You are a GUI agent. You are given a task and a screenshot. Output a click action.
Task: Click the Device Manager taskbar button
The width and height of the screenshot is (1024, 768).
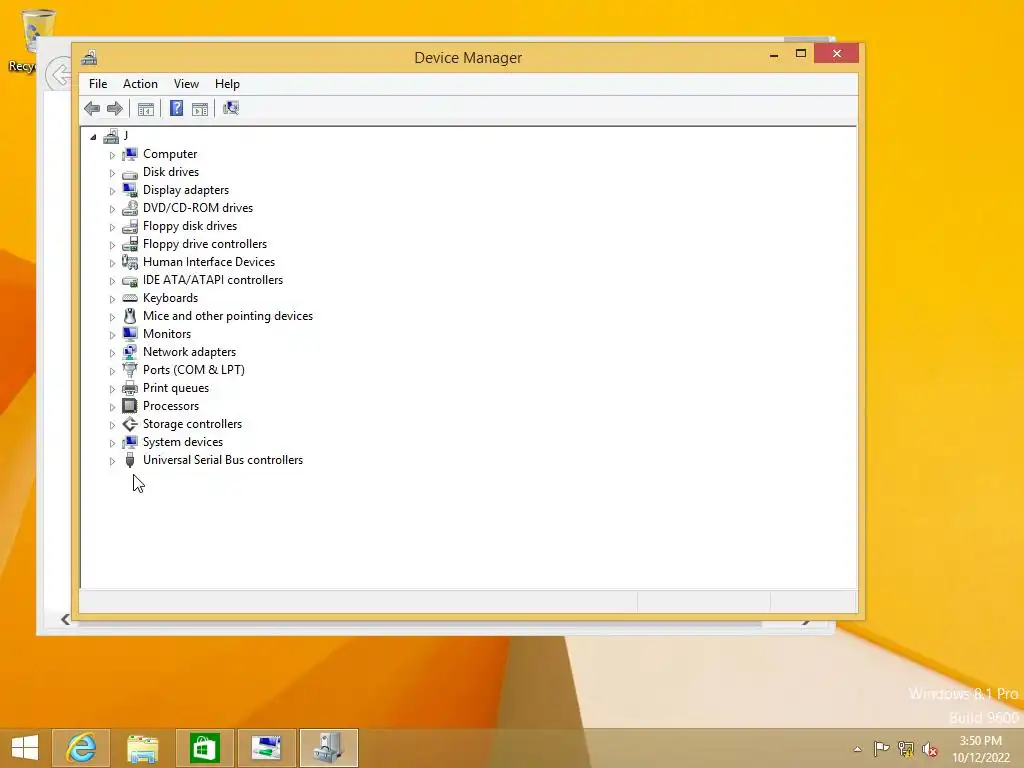[329, 748]
